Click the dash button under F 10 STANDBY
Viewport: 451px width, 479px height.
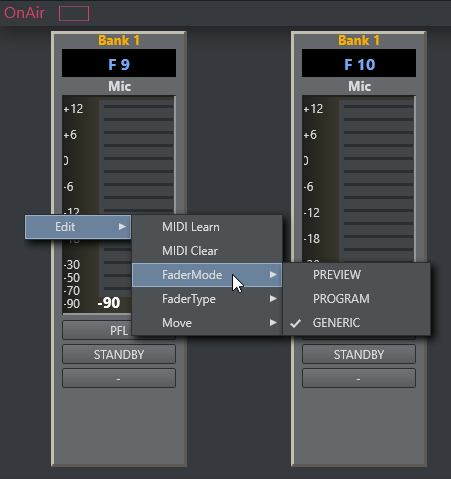(x=359, y=378)
